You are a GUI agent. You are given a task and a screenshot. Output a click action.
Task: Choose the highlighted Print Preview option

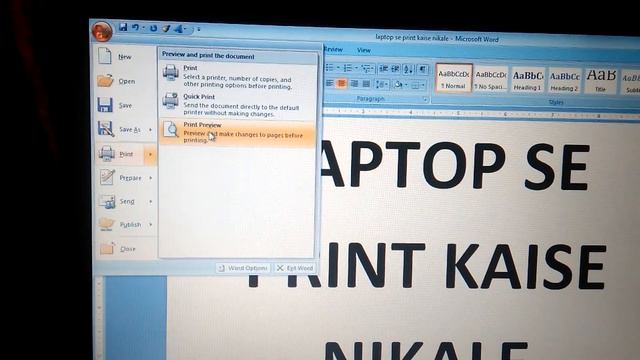tap(238, 133)
